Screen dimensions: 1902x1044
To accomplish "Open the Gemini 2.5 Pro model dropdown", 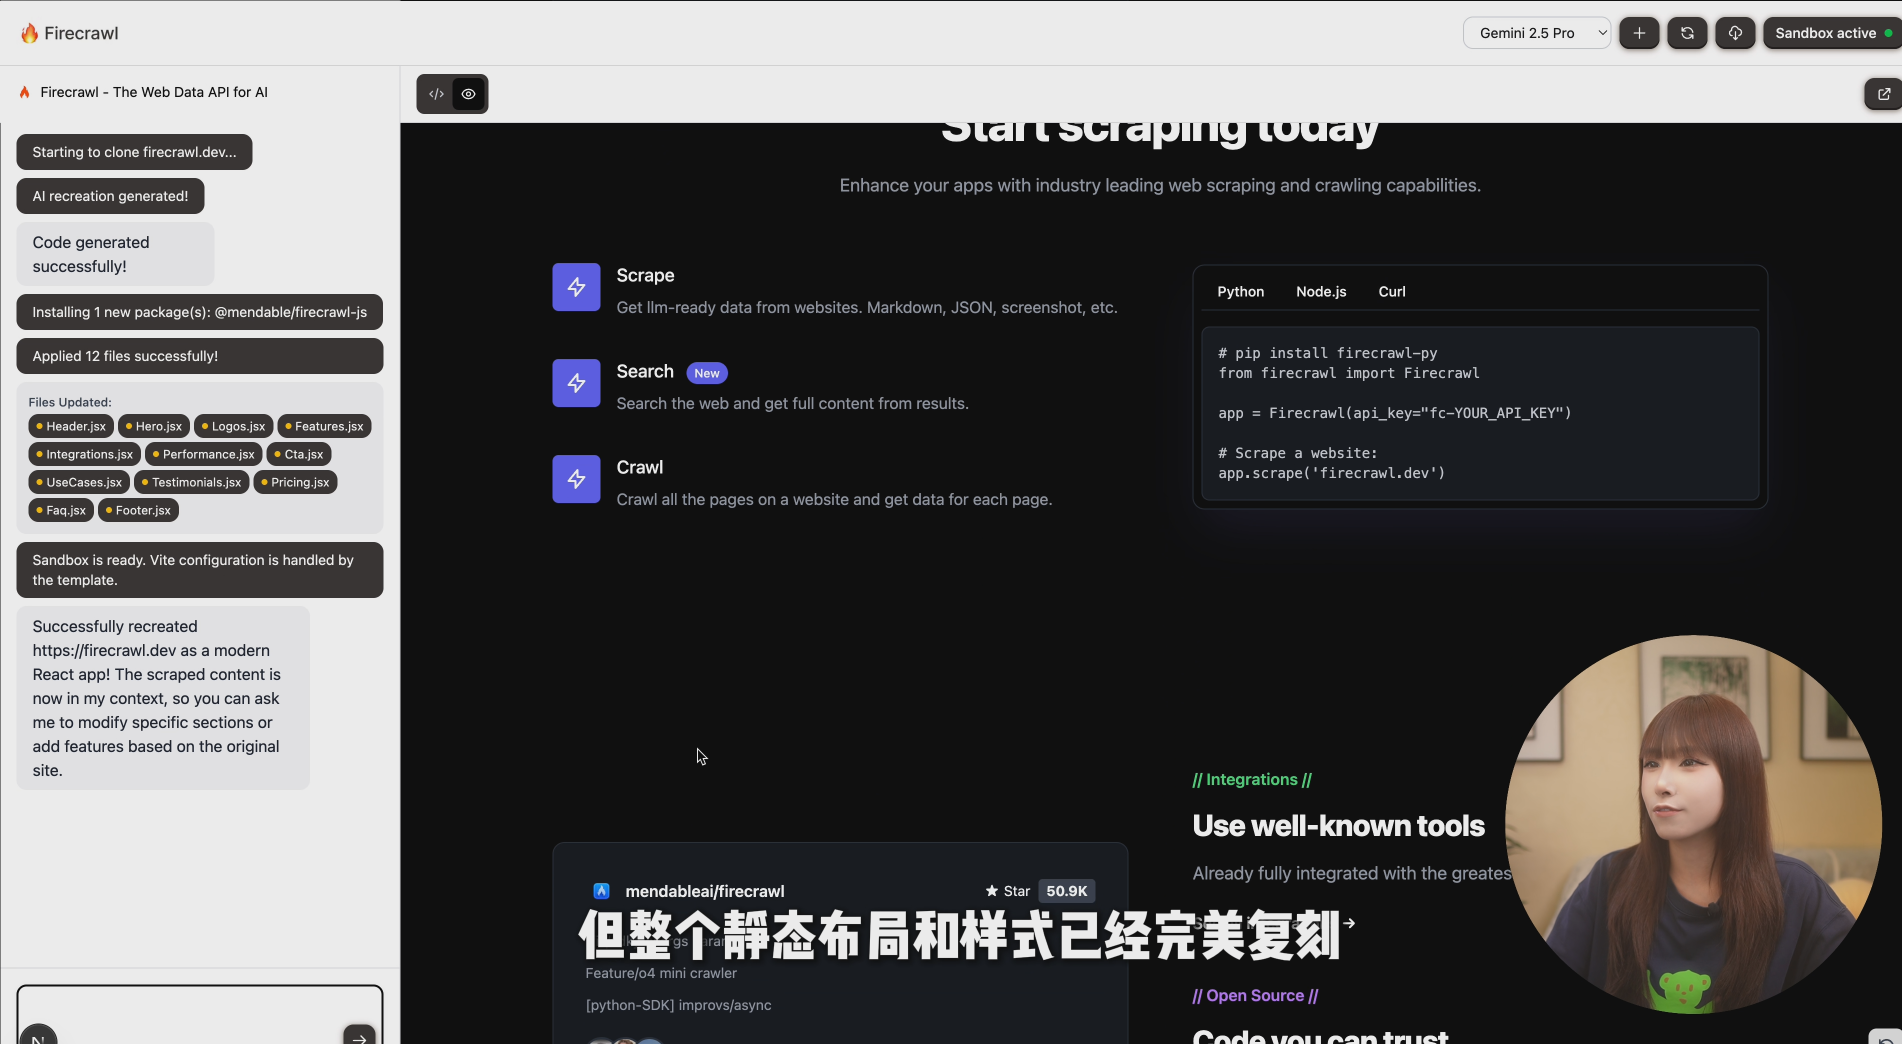I will point(1537,32).
